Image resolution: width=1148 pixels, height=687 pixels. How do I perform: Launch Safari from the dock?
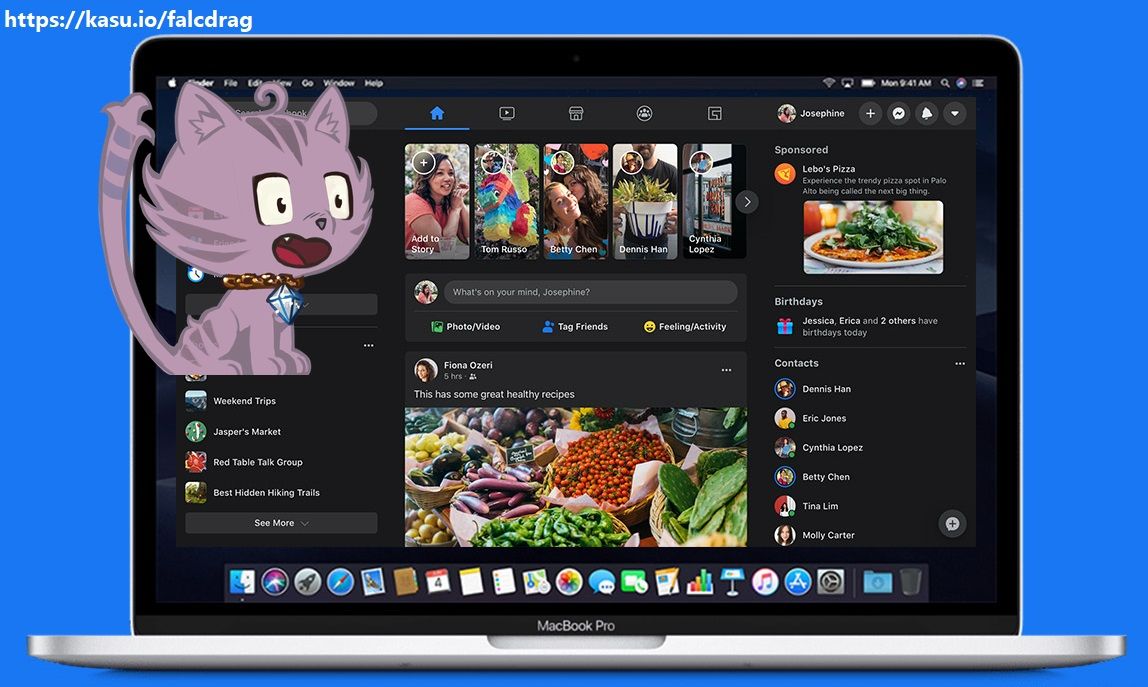point(340,582)
